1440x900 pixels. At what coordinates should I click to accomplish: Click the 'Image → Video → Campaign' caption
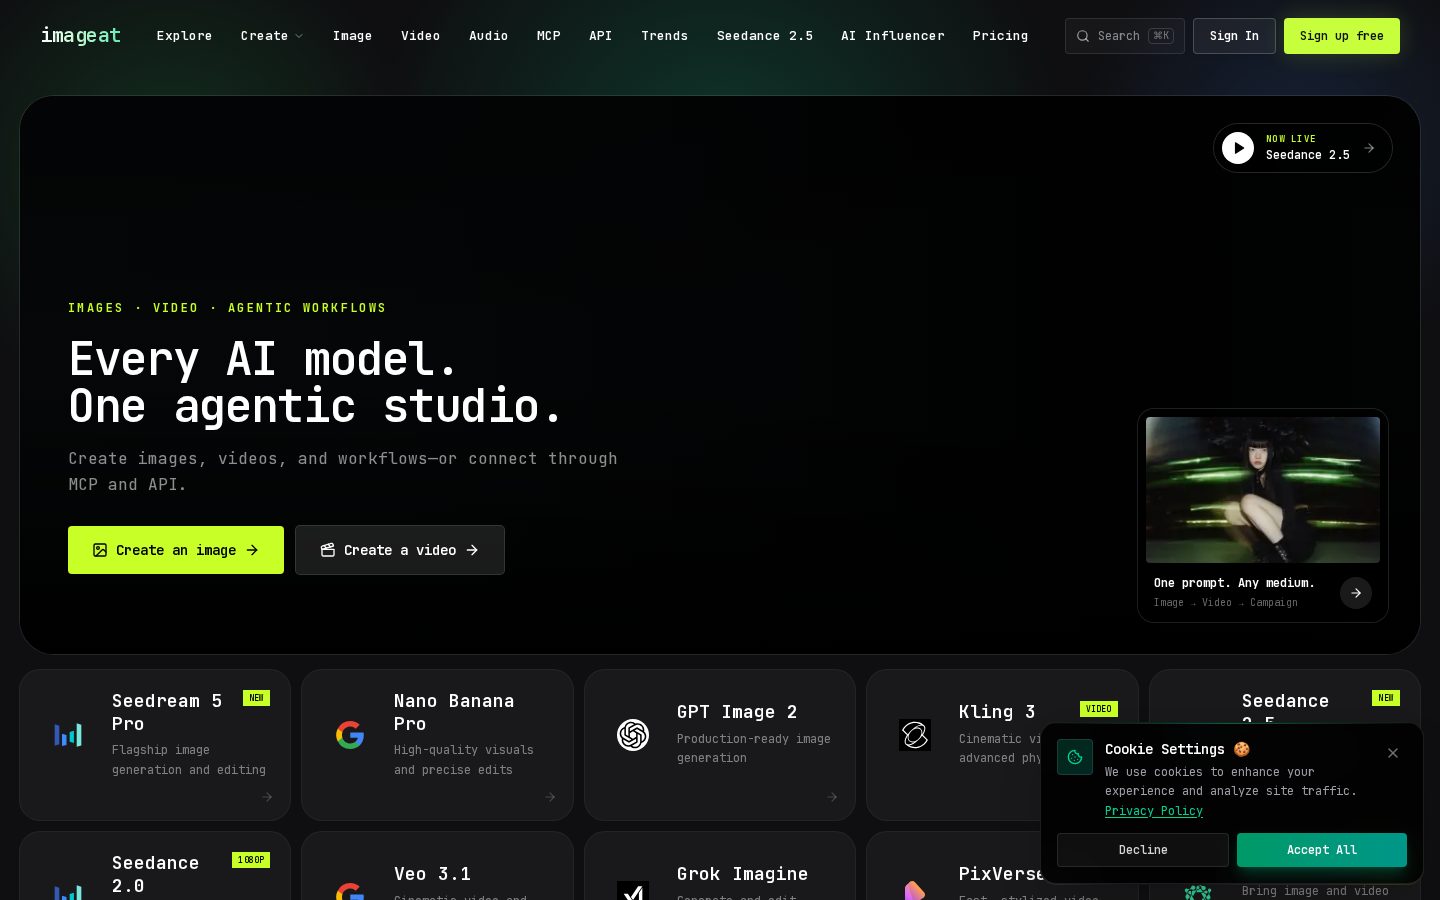pyautogui.click(x=1226, y=603)
